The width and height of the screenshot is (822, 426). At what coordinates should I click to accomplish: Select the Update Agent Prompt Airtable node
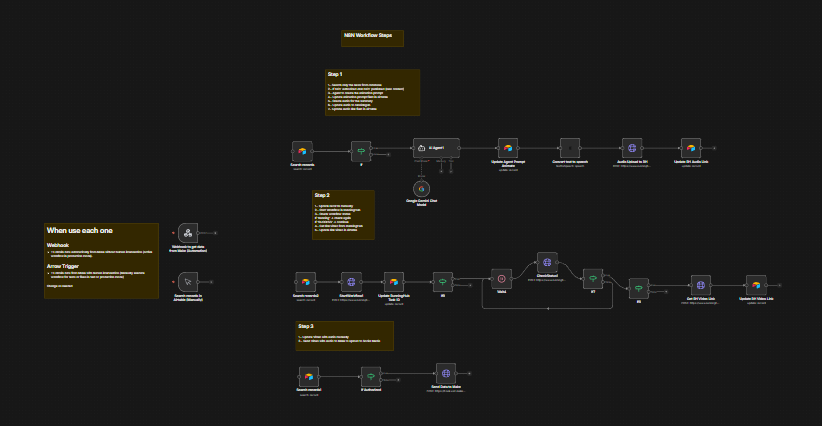pos(508,148)
